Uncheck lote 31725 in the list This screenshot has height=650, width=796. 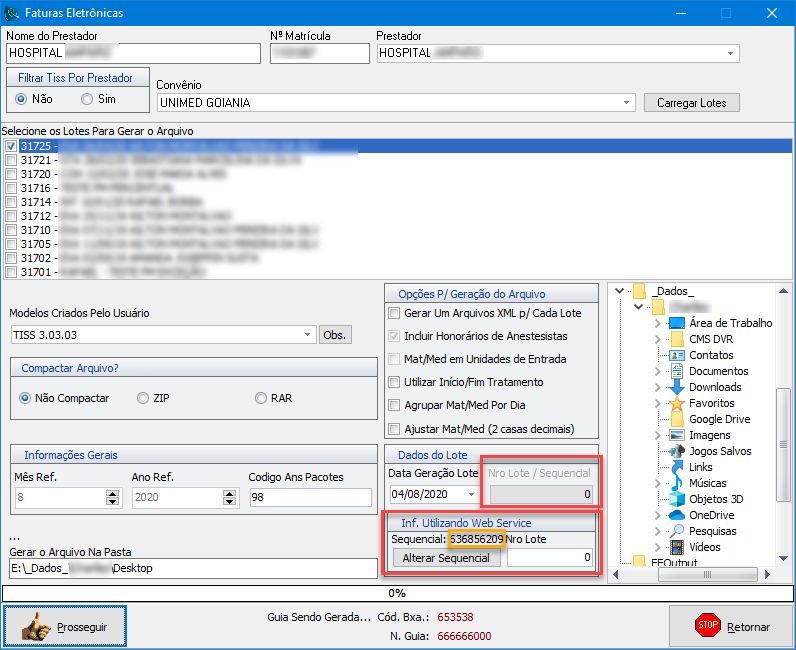click(11, 146)
